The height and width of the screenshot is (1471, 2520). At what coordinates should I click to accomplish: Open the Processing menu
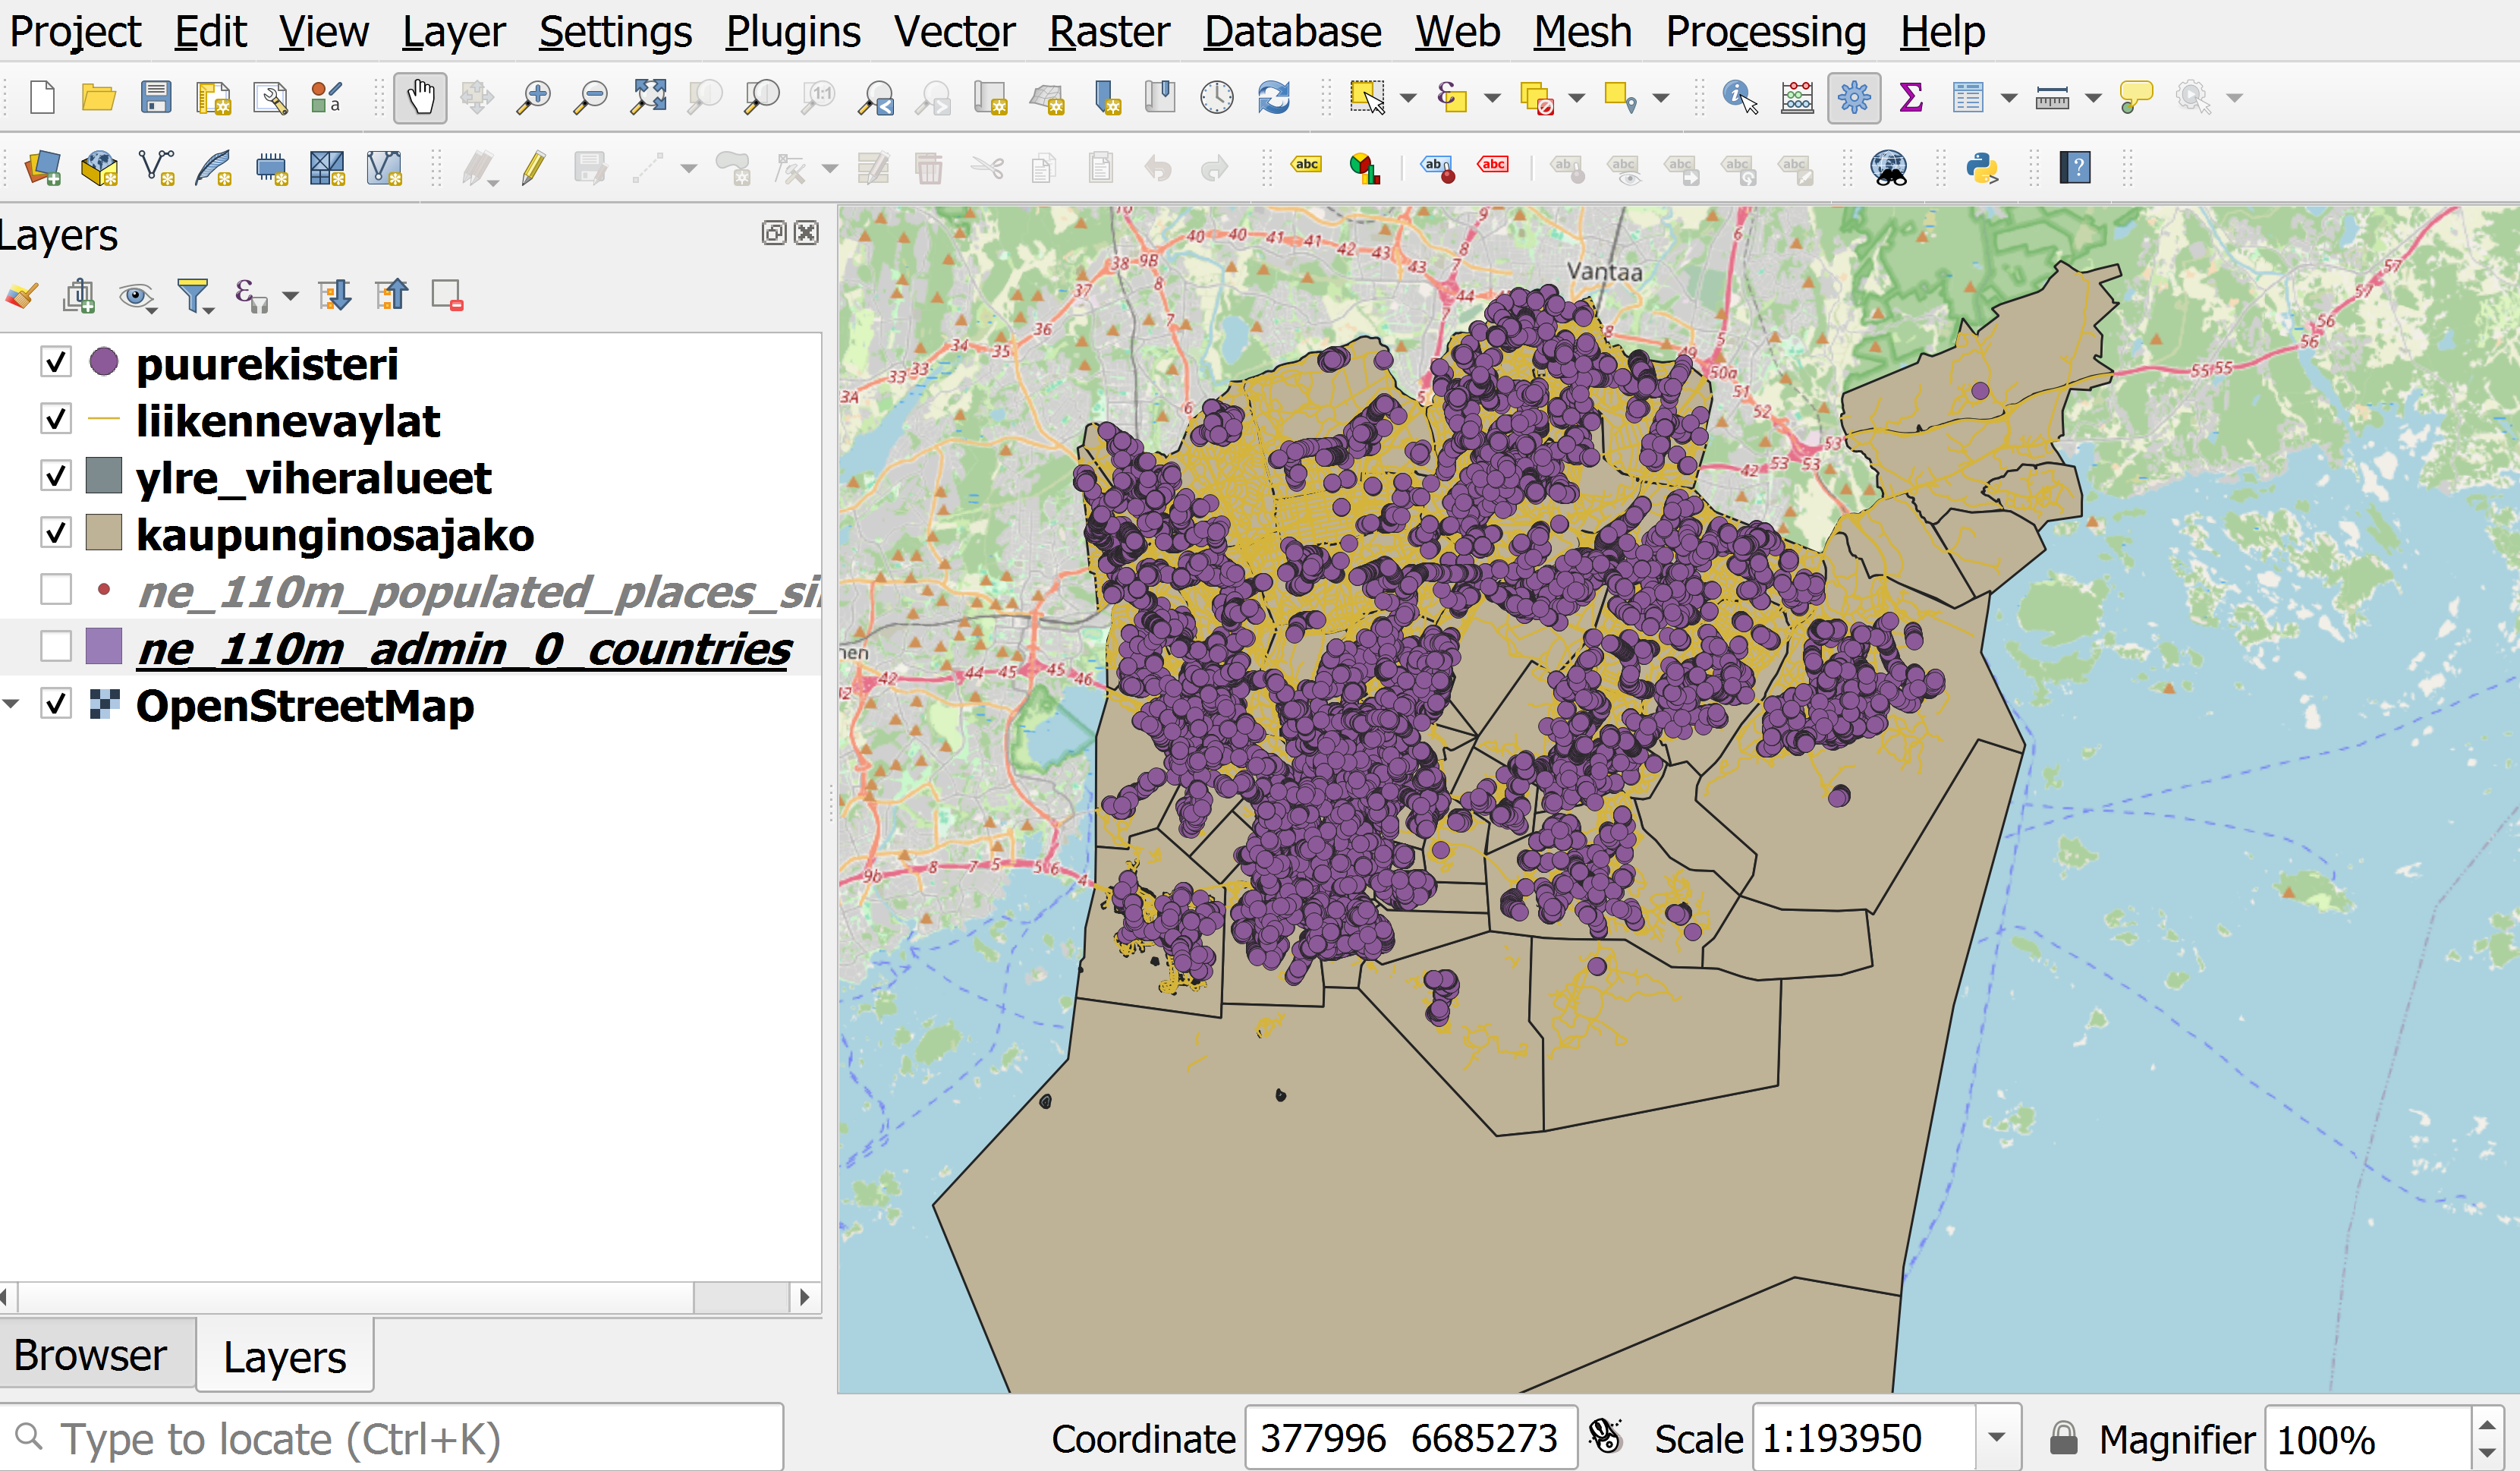pos(1765,32)
